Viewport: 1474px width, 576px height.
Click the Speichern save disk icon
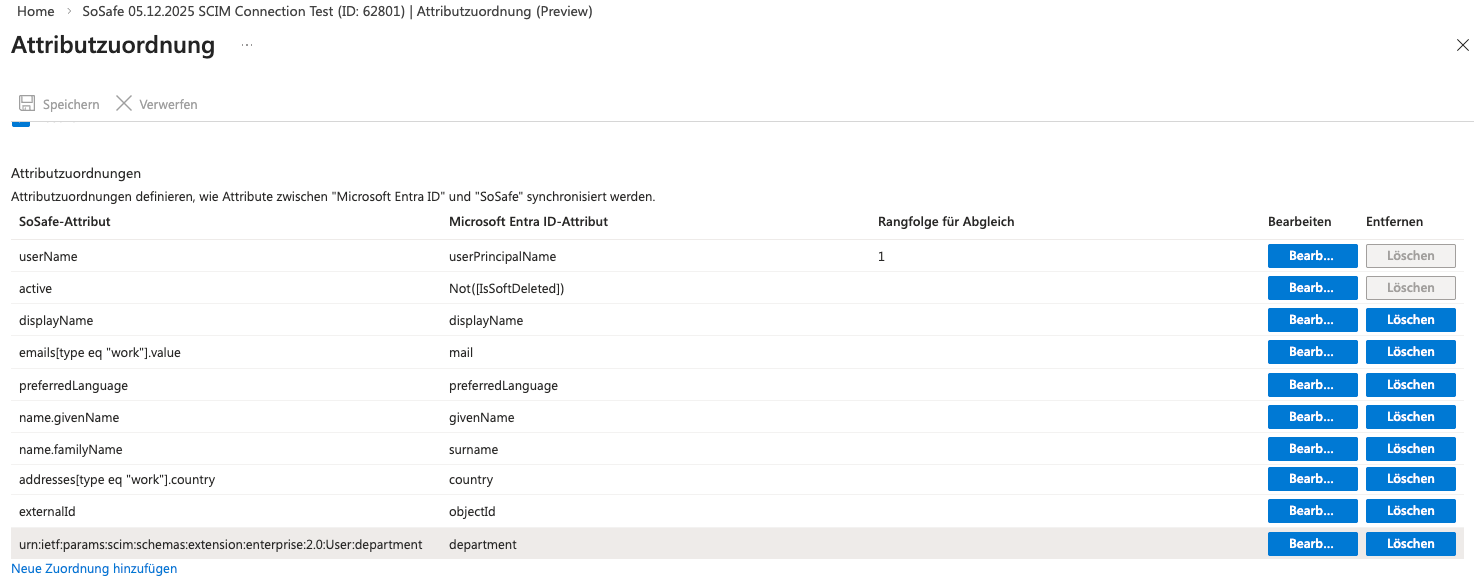pyautogui.click(x=26, y=104)
